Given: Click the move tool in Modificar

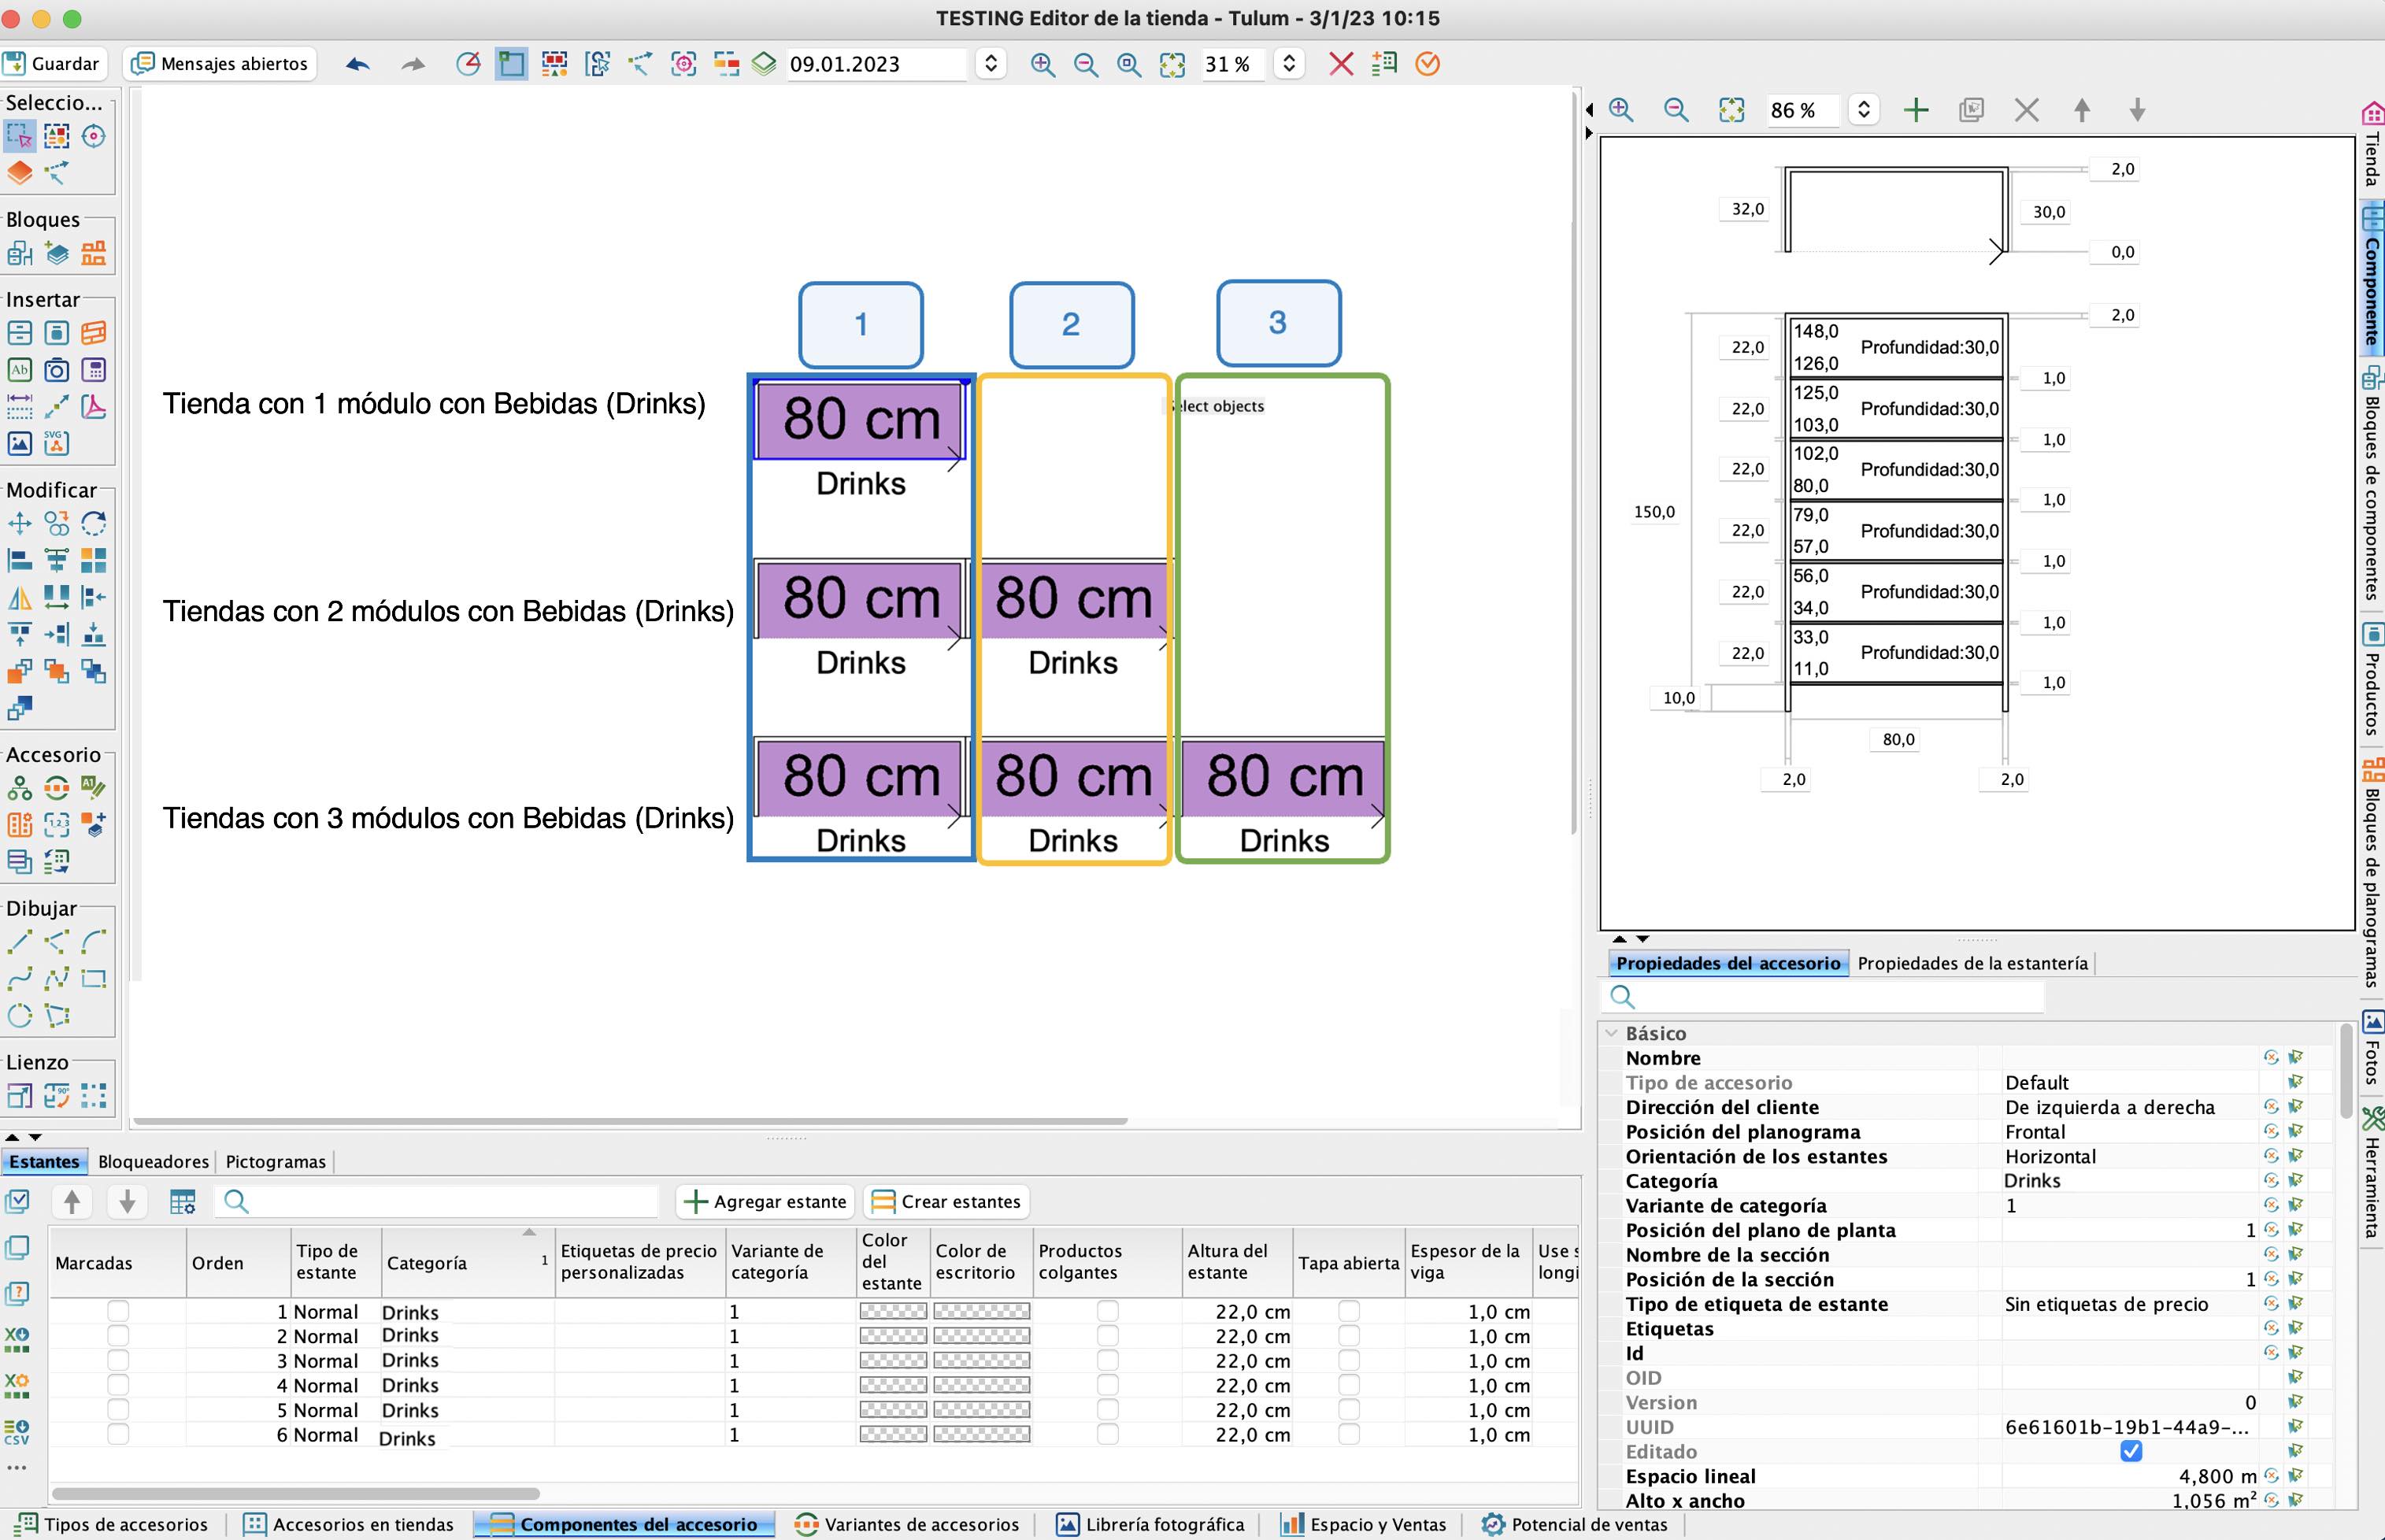Looking at the screenshot, I should coord(20,523).
